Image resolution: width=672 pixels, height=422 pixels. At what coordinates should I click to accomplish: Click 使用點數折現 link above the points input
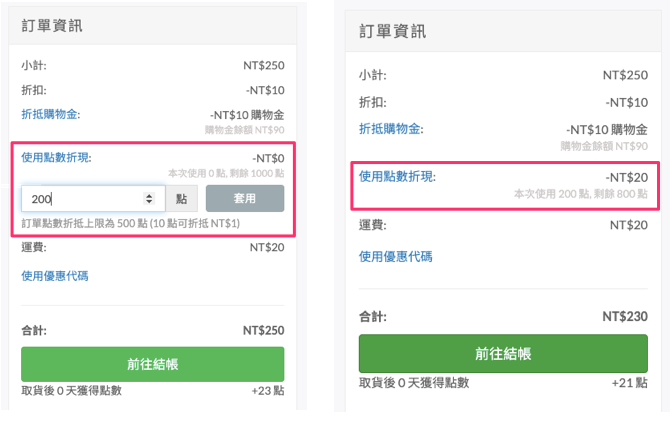pos(62,157)
